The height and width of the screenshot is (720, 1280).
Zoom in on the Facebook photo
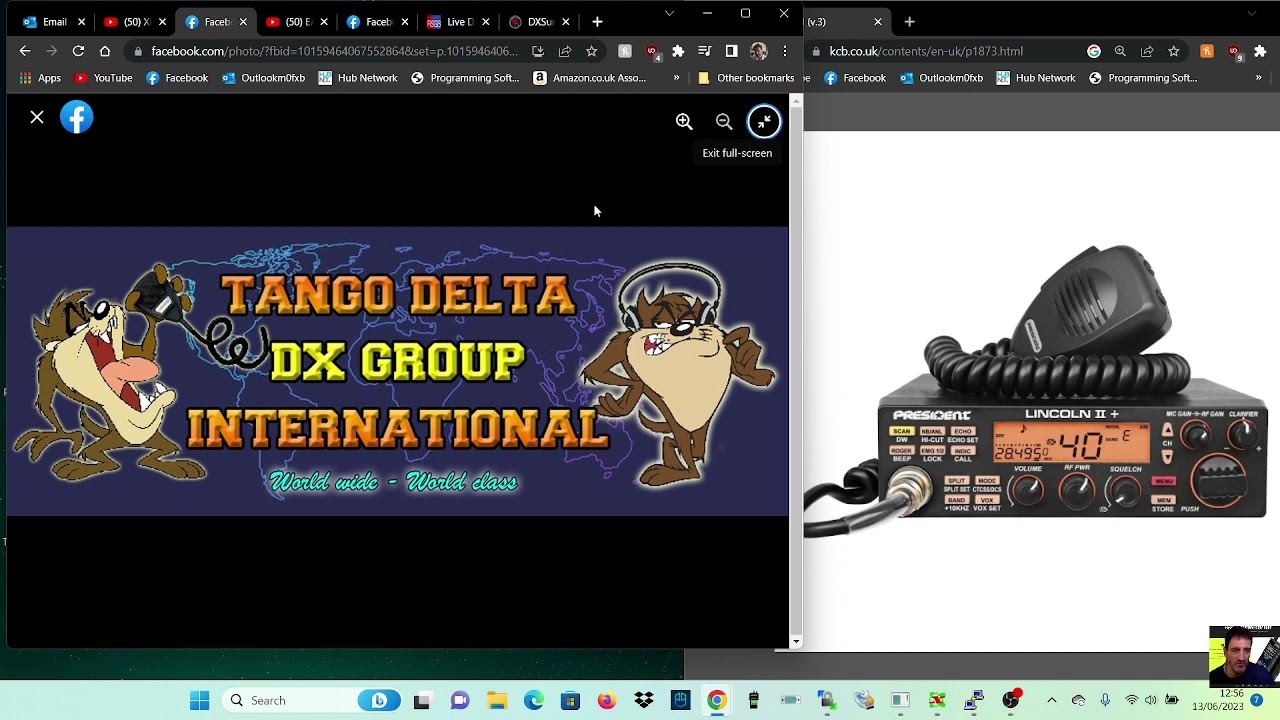pyautogui.click(x=684, y=121)
